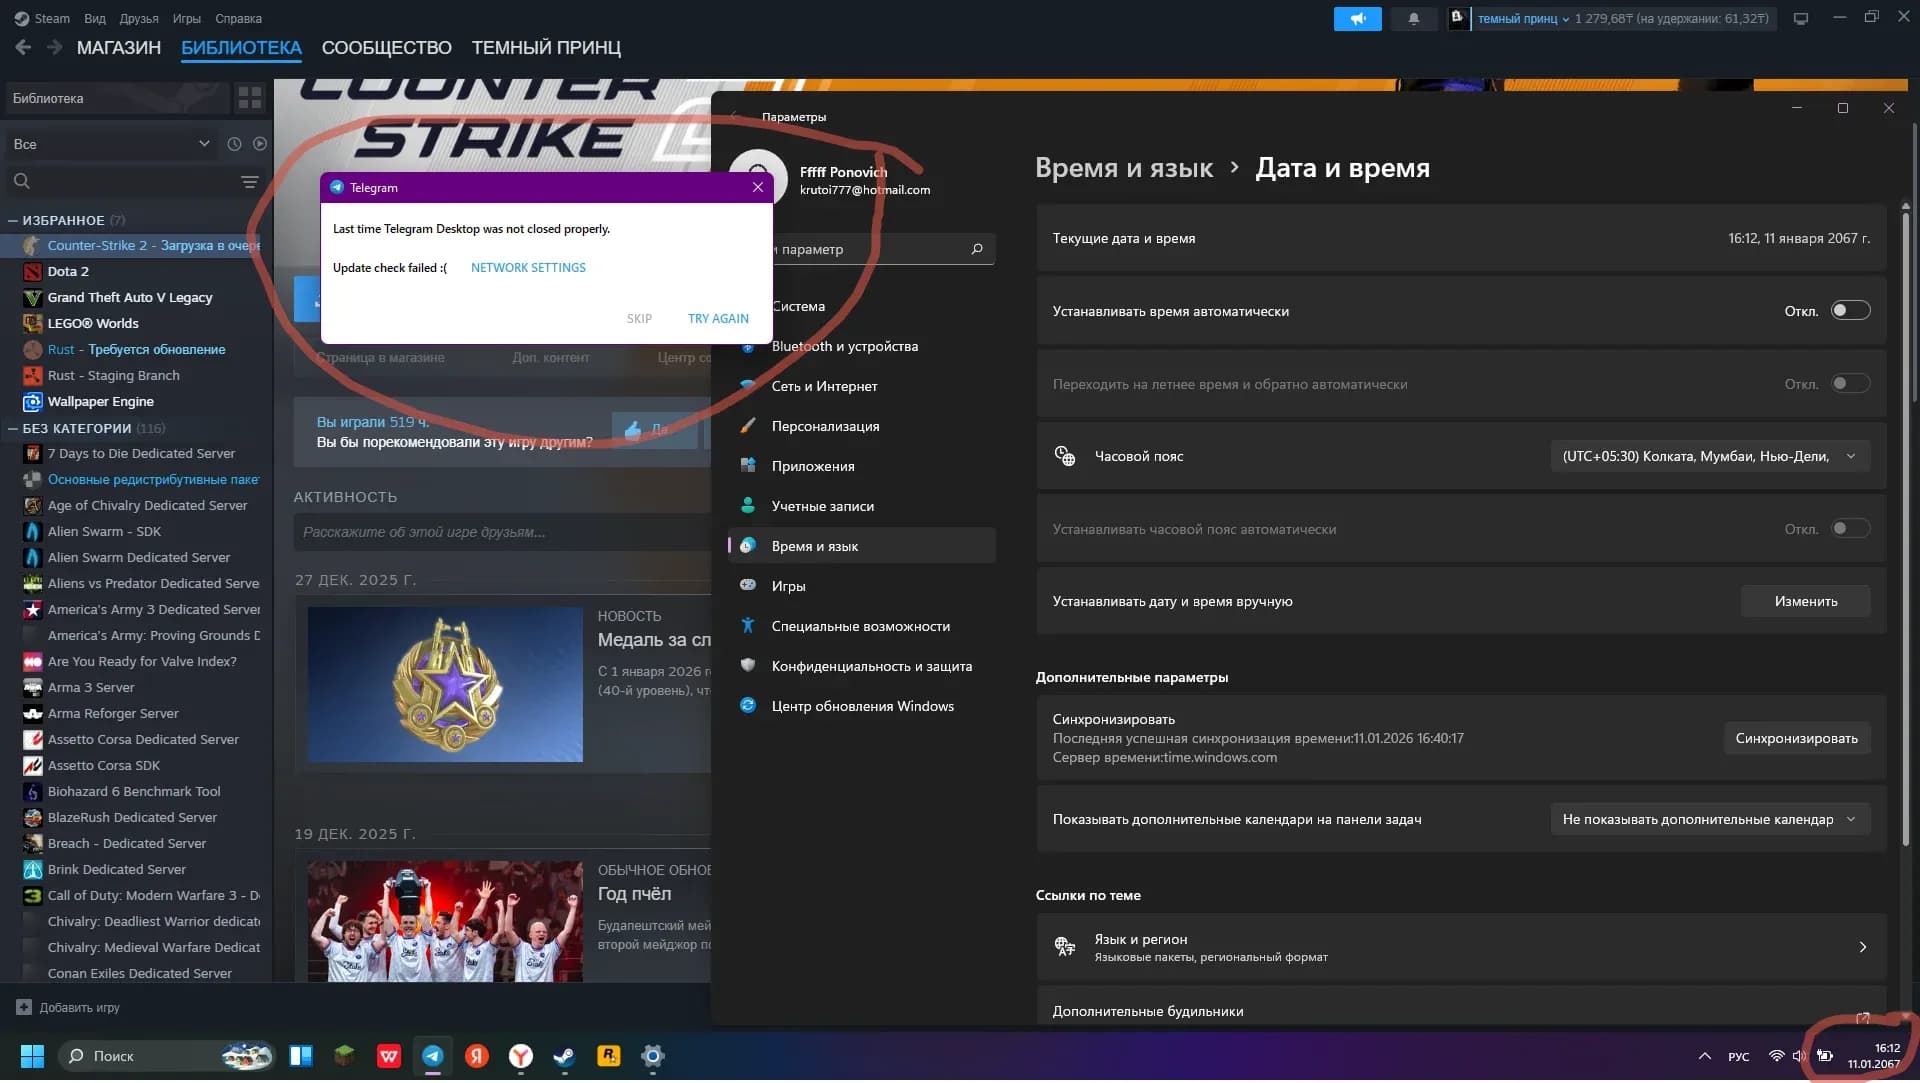The height and width of the screenshot is (1083, 1920).
Task: Open advanced filters icon in library search
Action: coord(250,181)
